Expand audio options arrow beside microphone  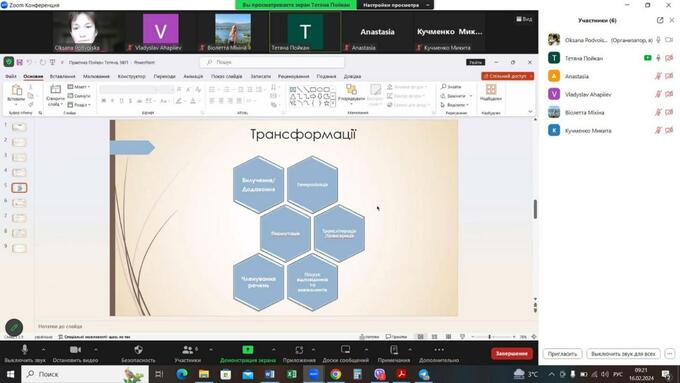[43, 349]
